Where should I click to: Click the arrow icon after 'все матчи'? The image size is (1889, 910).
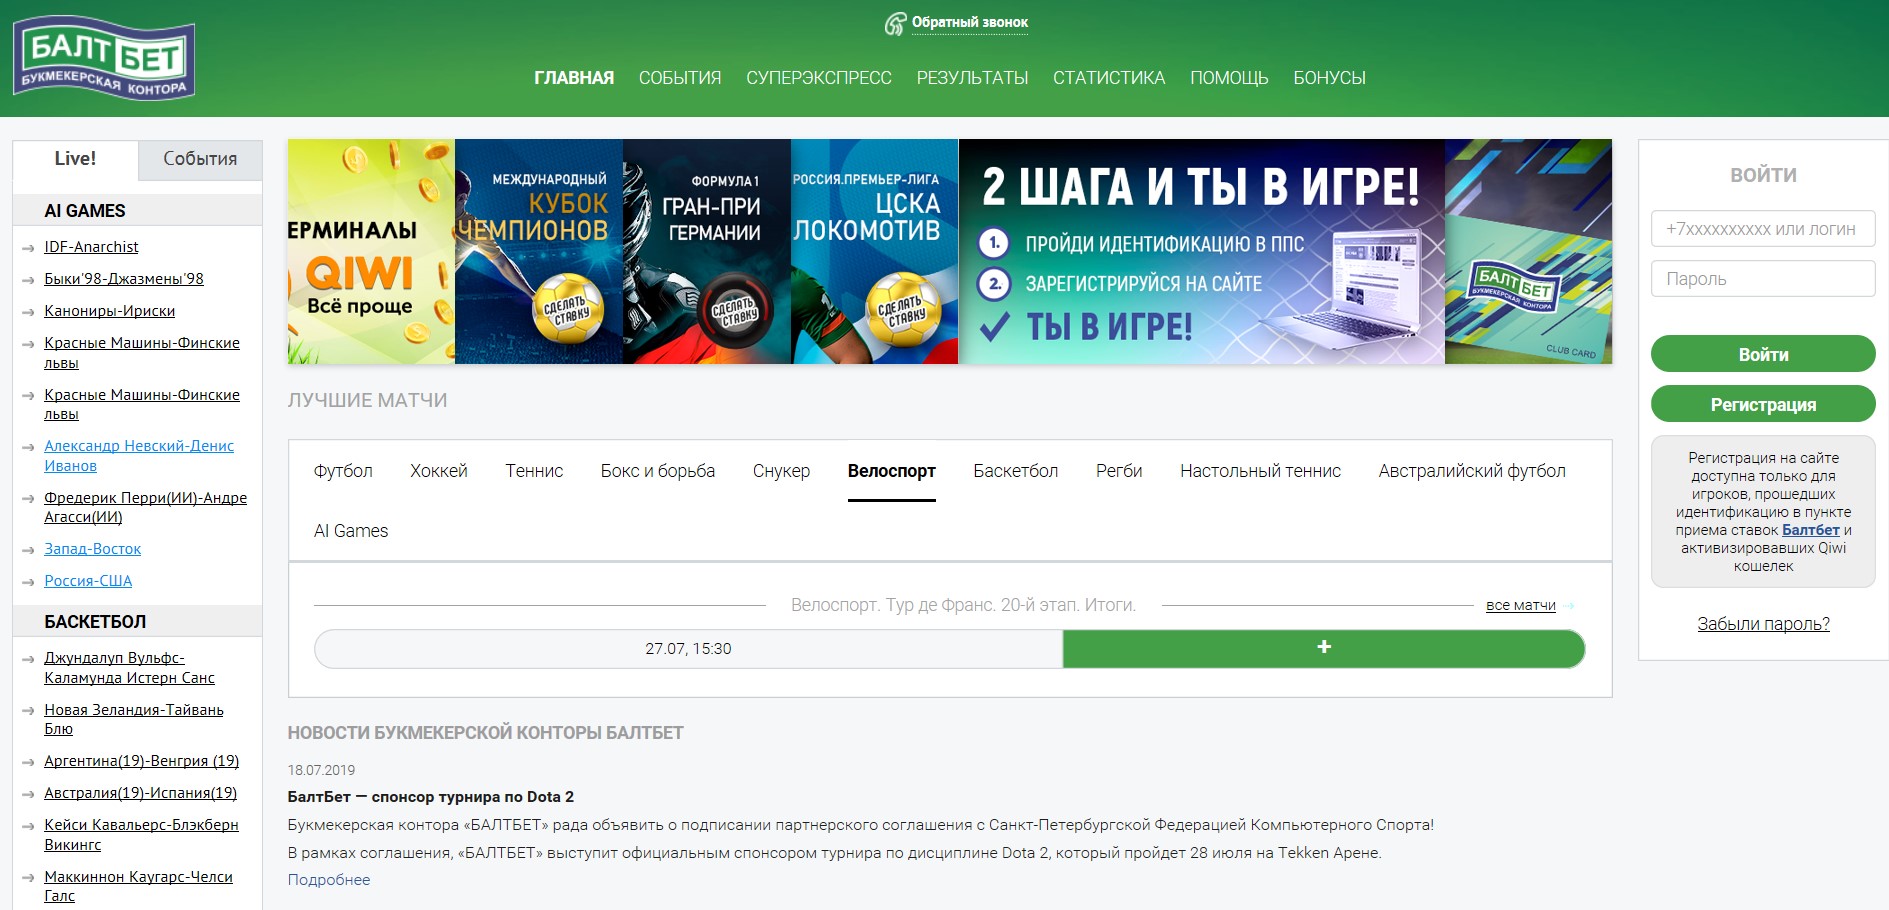click(1569, 605)
